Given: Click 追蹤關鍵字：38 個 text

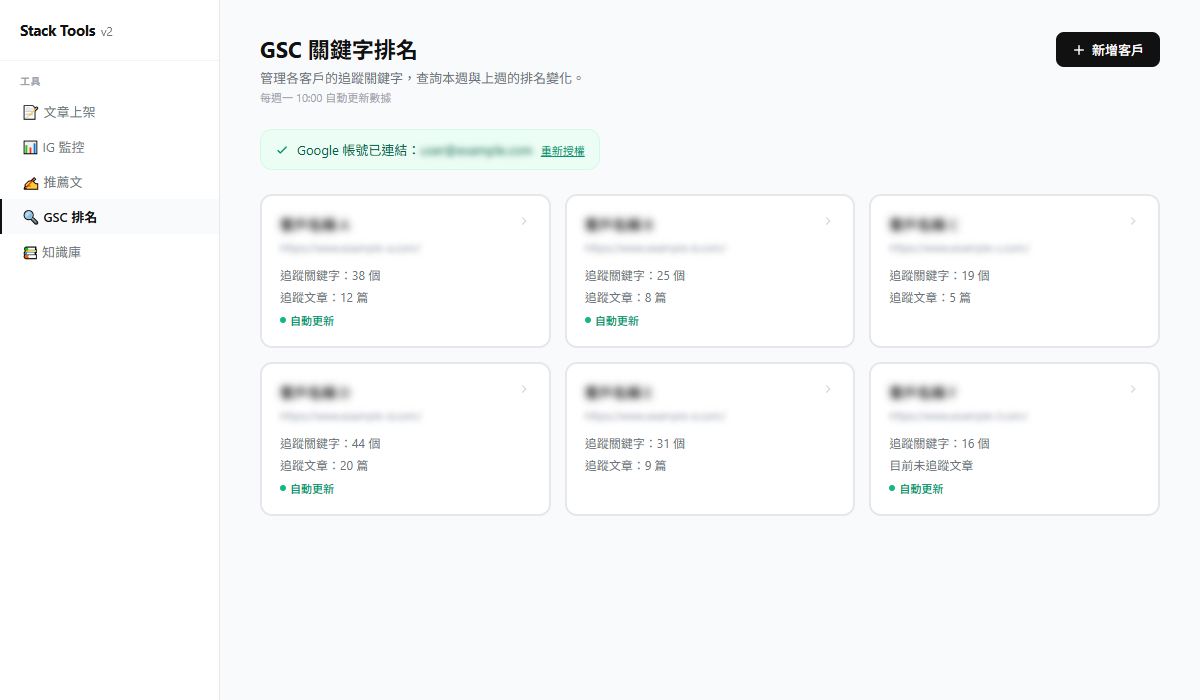Looking at the screenshot, I should 330,275.
